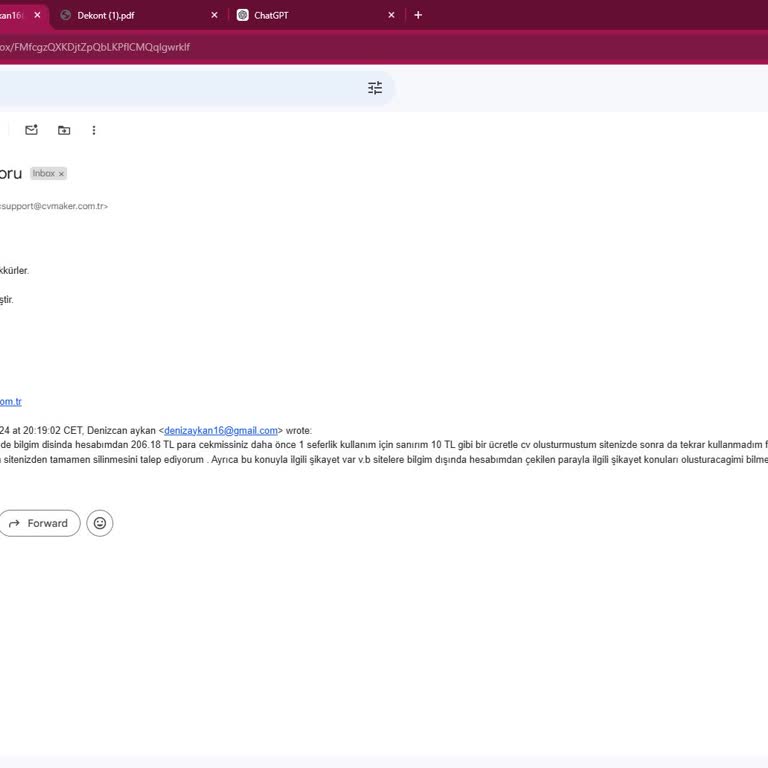Click the Forward button
This screenshot has width=768, height=768.
click(39, 523)
